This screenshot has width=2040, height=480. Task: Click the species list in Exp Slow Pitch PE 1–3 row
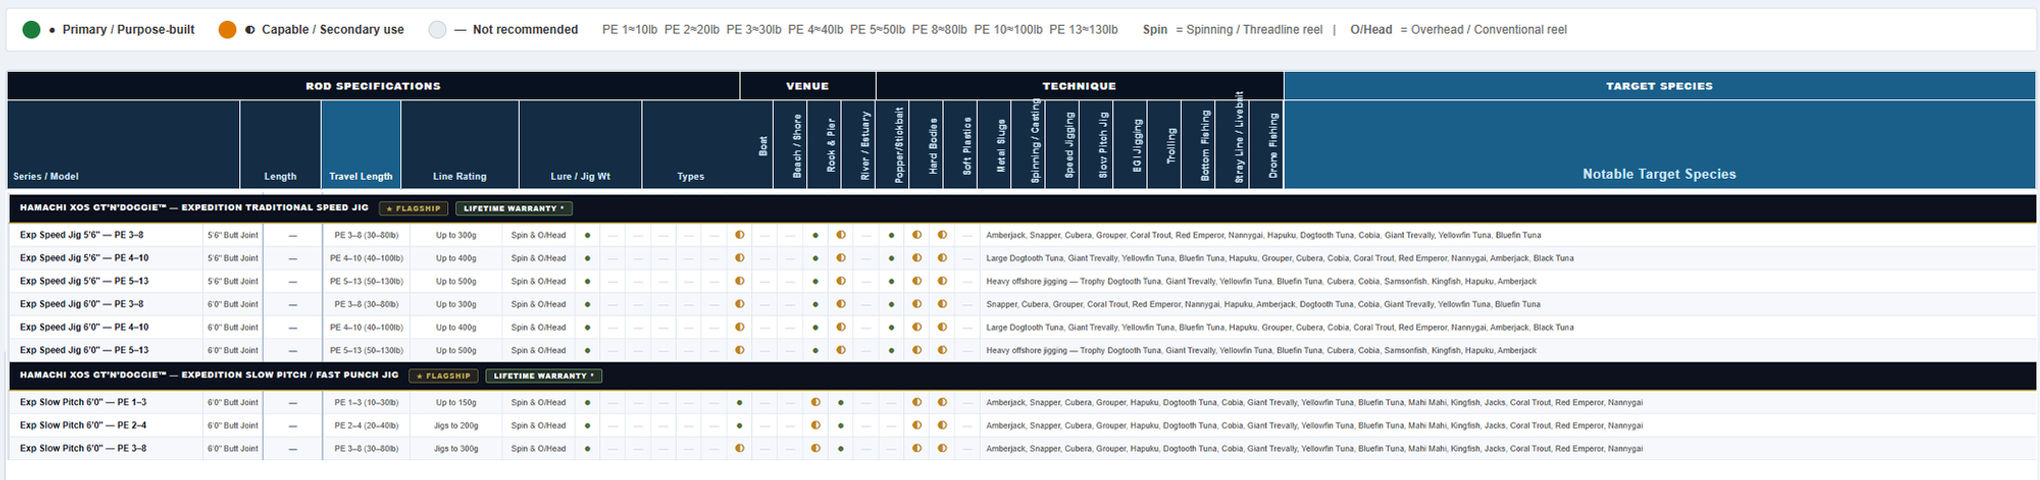click(x=1314, y=402)
